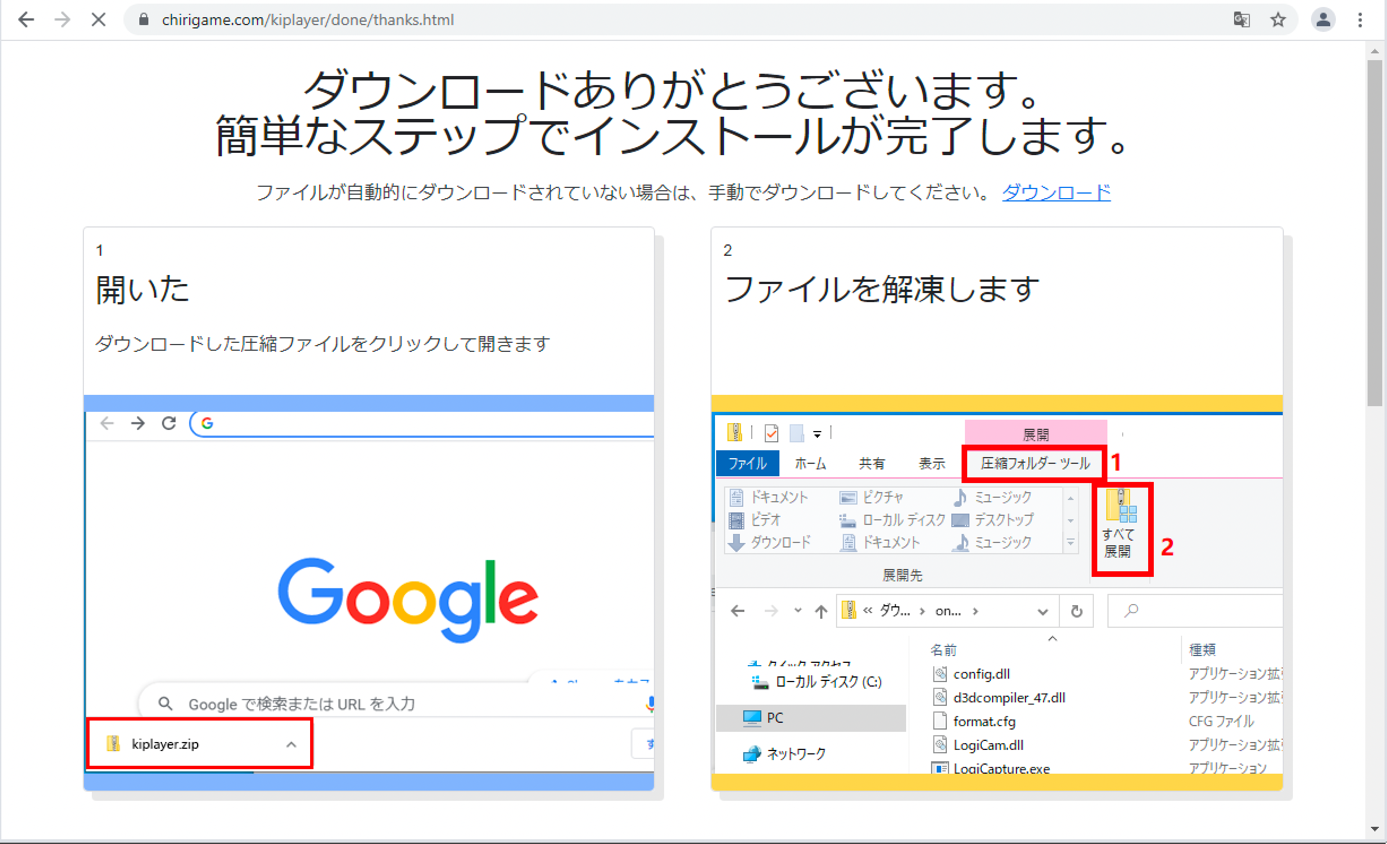Open the Chrome profile avatar
The image size is (1387, 844).
pyautogui.click(x=1323, y=20)
